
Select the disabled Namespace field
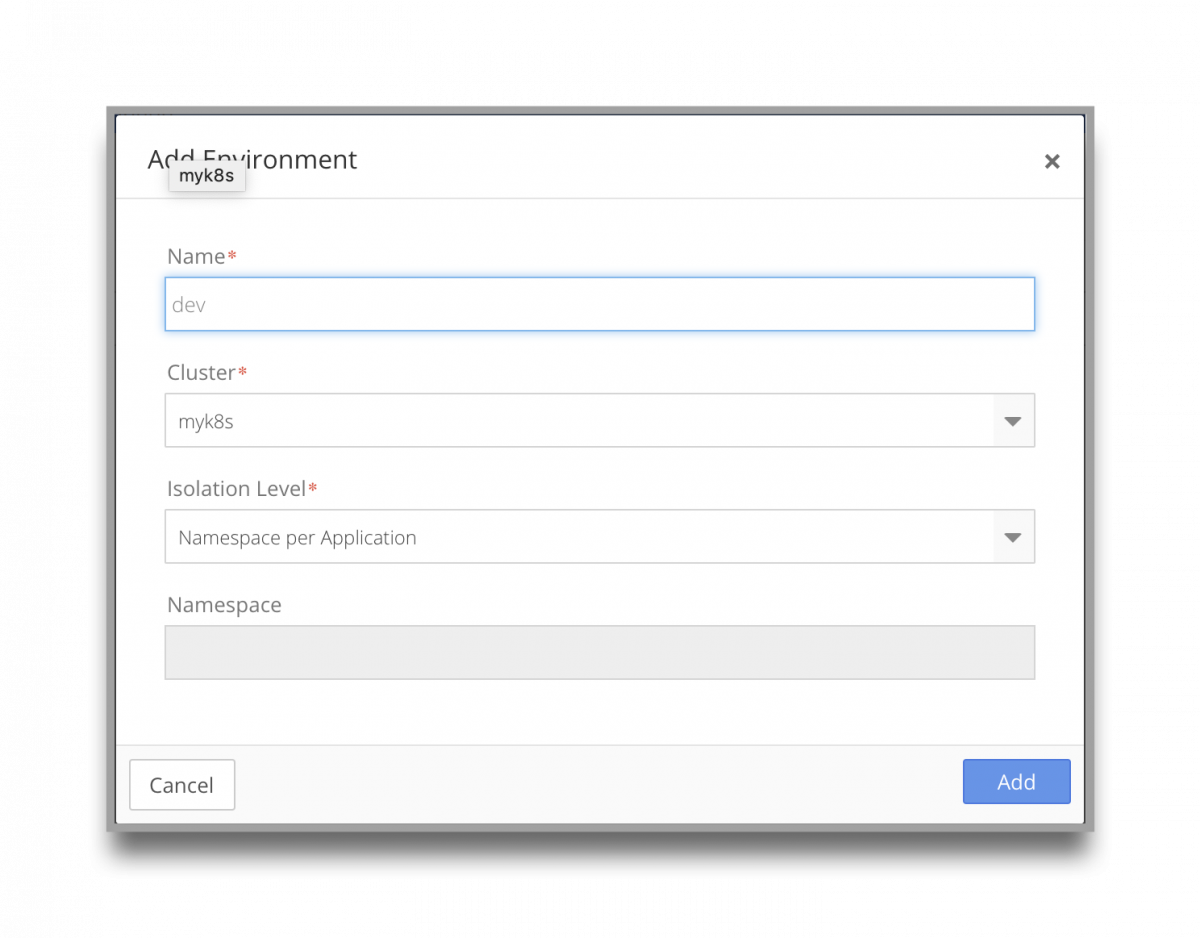pos(600,652)
